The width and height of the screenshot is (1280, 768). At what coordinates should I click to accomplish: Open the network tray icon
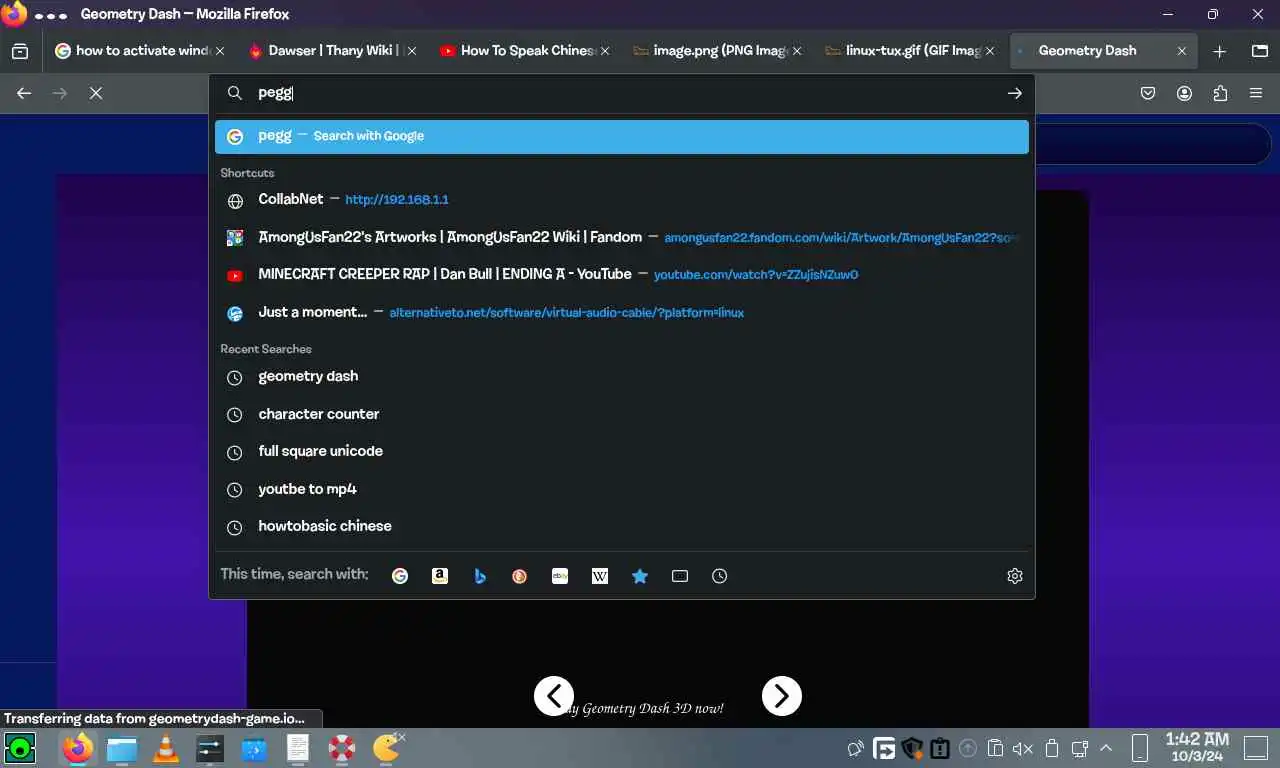pyautogui.click(x=1079, y=748)
